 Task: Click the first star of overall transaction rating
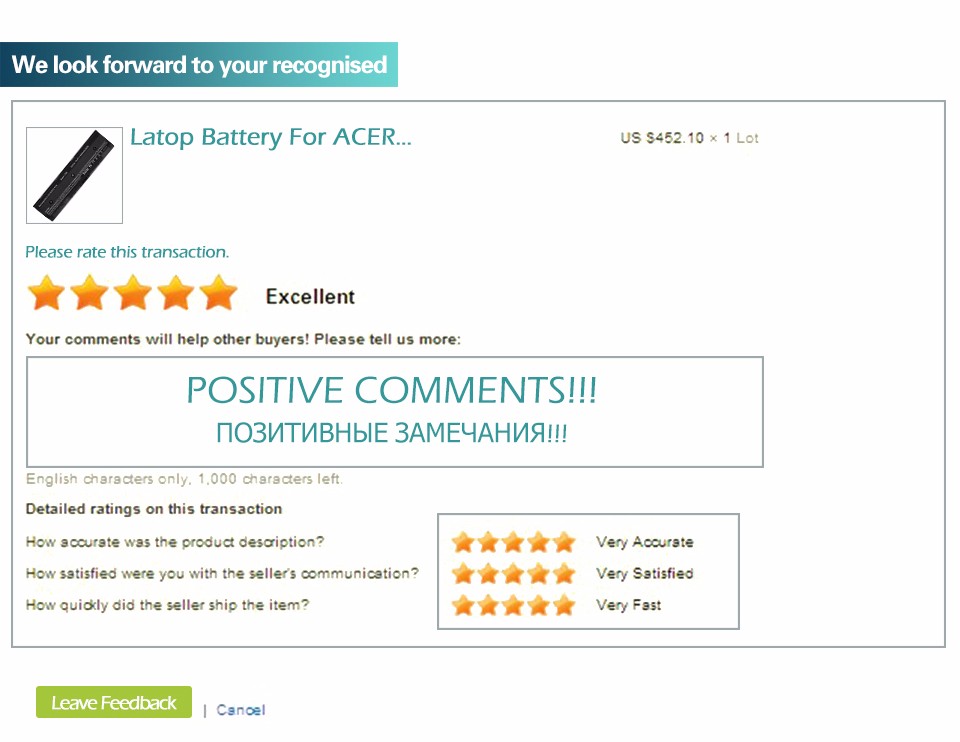(x=46, y=294)
